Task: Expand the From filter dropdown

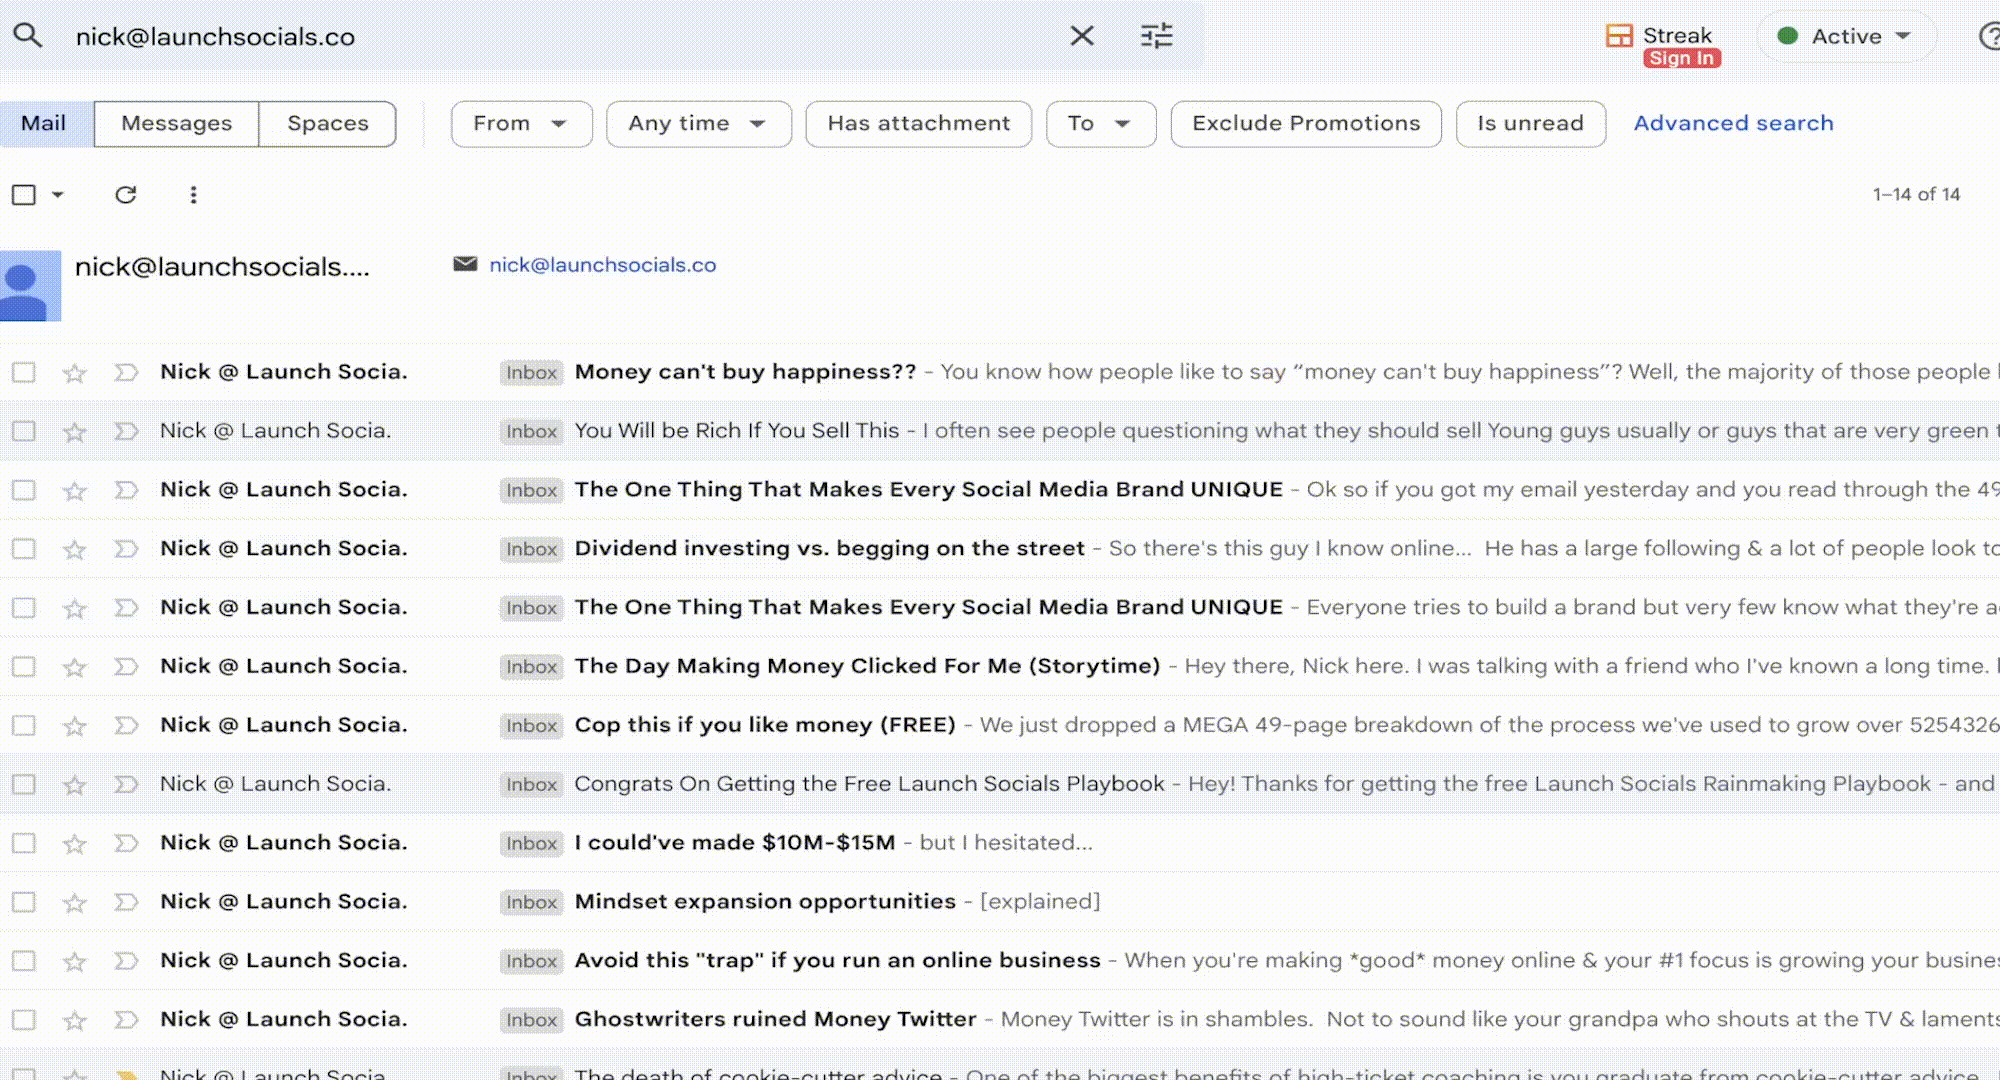Action: 521,124
